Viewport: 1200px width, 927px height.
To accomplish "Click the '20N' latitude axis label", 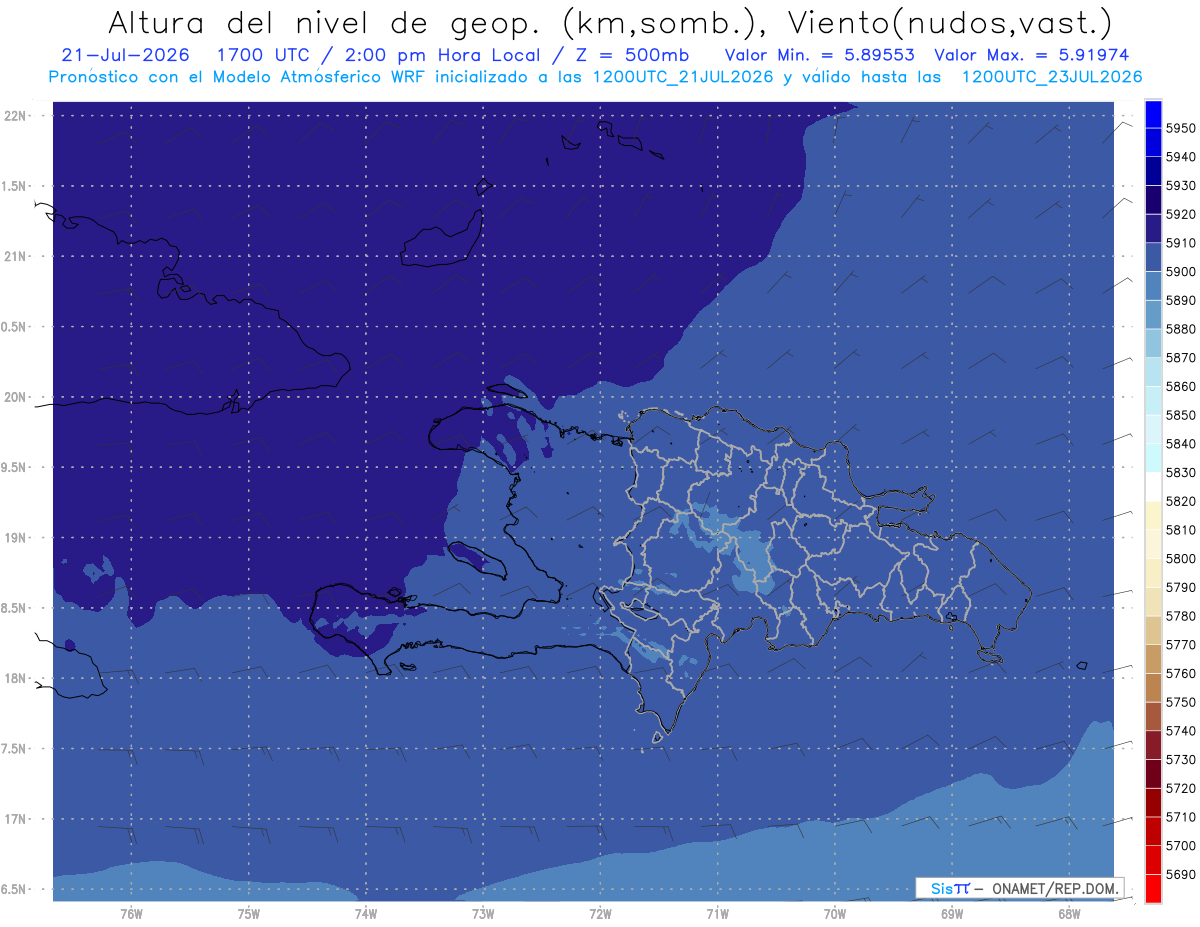I will point(15,397).
